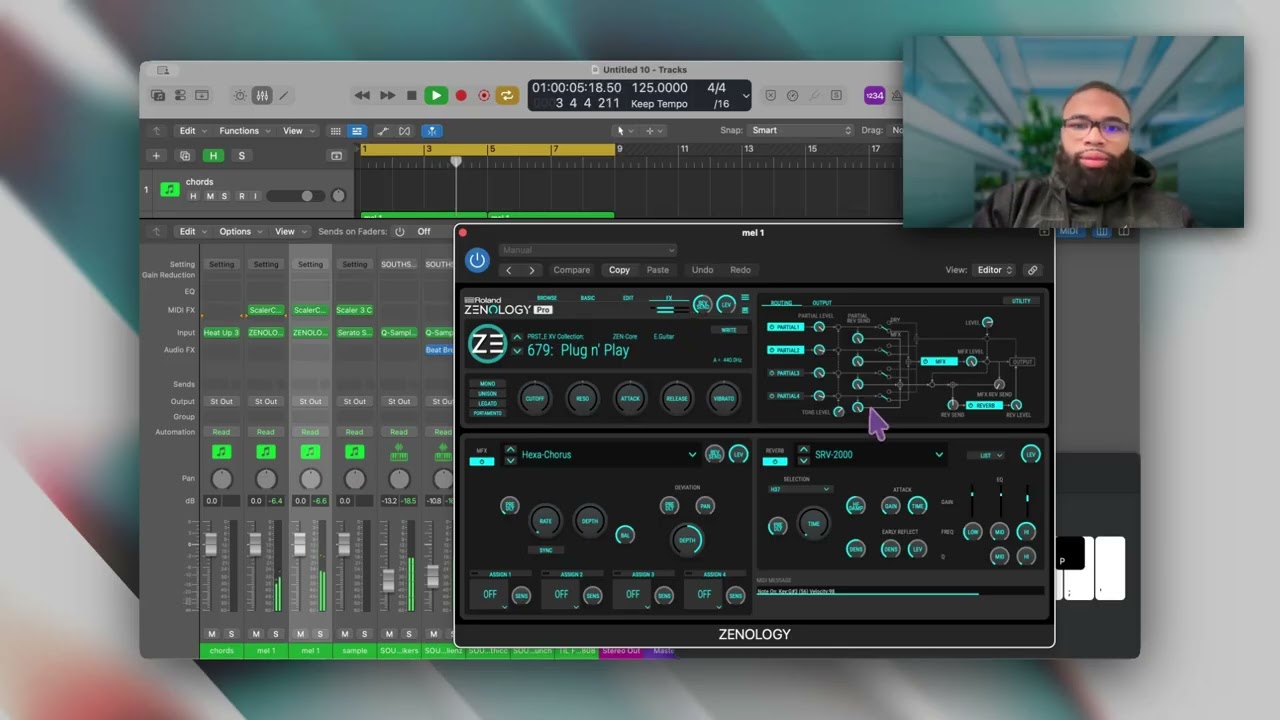Go to the next plugin setting arrow
Screen dimensions: 1280x720
tap(531, 270)
